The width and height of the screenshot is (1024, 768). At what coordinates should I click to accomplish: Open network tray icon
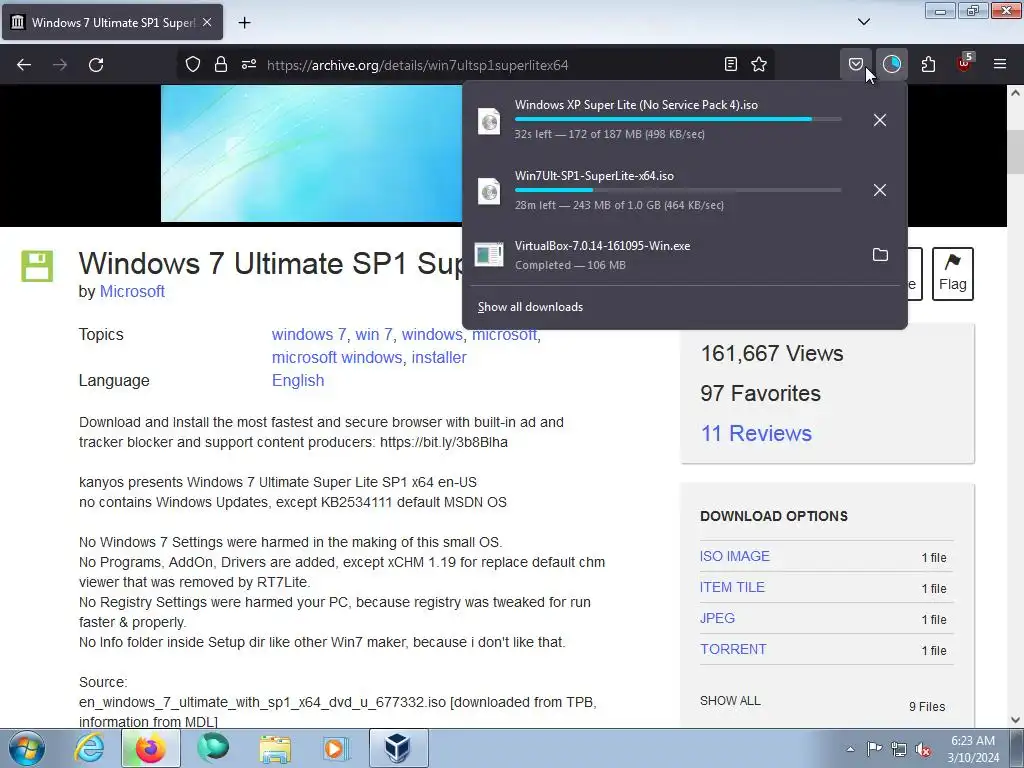point(899,750)
